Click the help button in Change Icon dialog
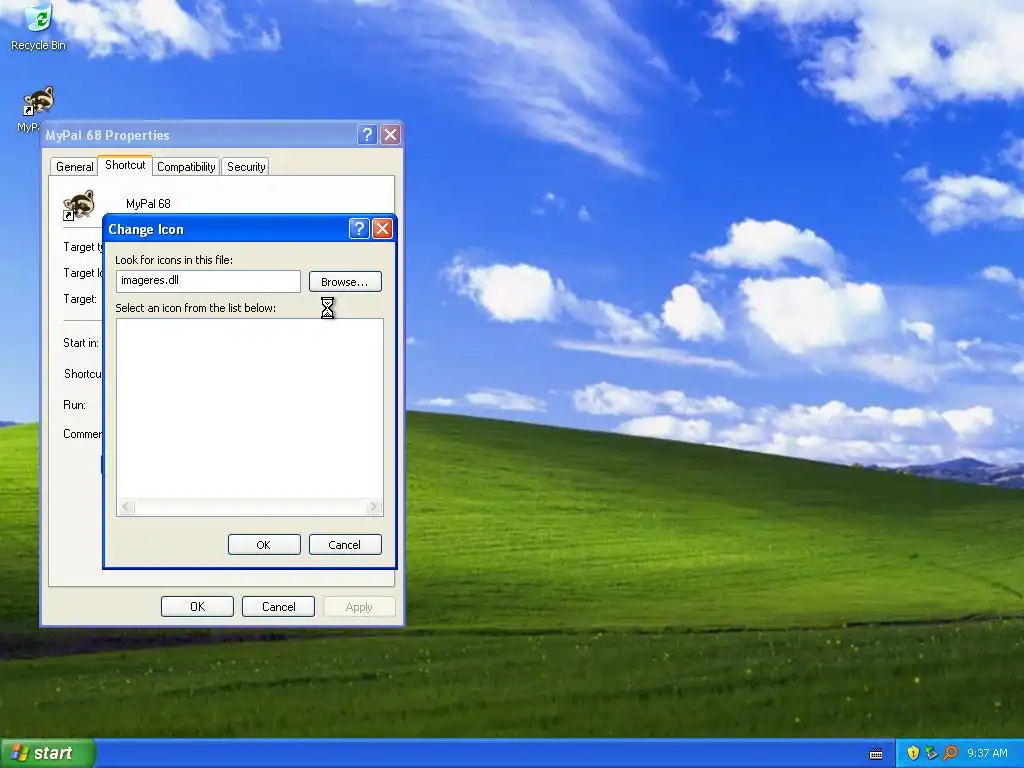Screen dimensions: 1024x768 coord(359,229)
